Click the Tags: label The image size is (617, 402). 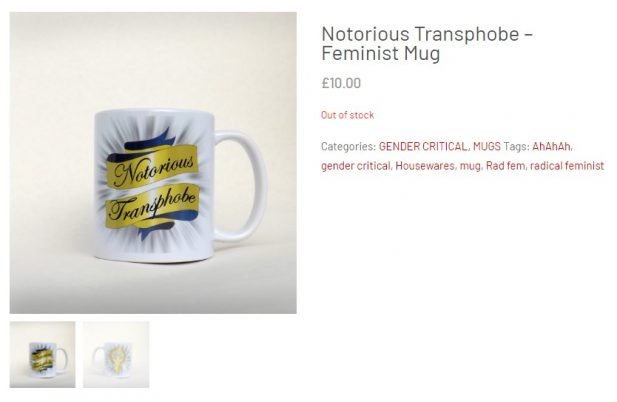tap(516, 147)
